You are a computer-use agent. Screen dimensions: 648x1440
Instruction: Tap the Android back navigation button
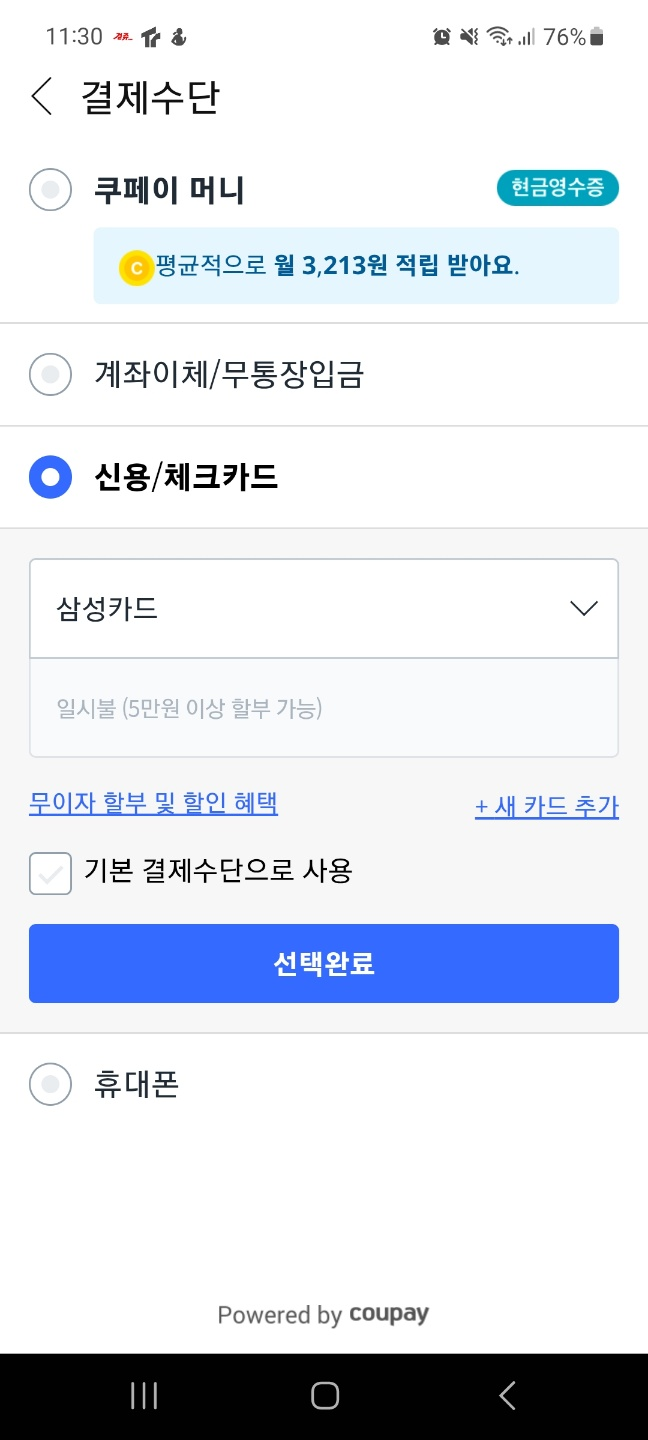[x=506, y=1395]
